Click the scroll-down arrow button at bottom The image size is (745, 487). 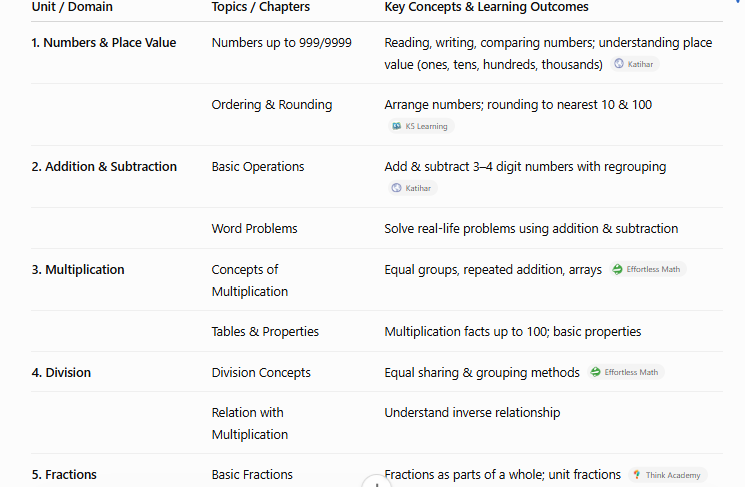(x=376, y=482)
